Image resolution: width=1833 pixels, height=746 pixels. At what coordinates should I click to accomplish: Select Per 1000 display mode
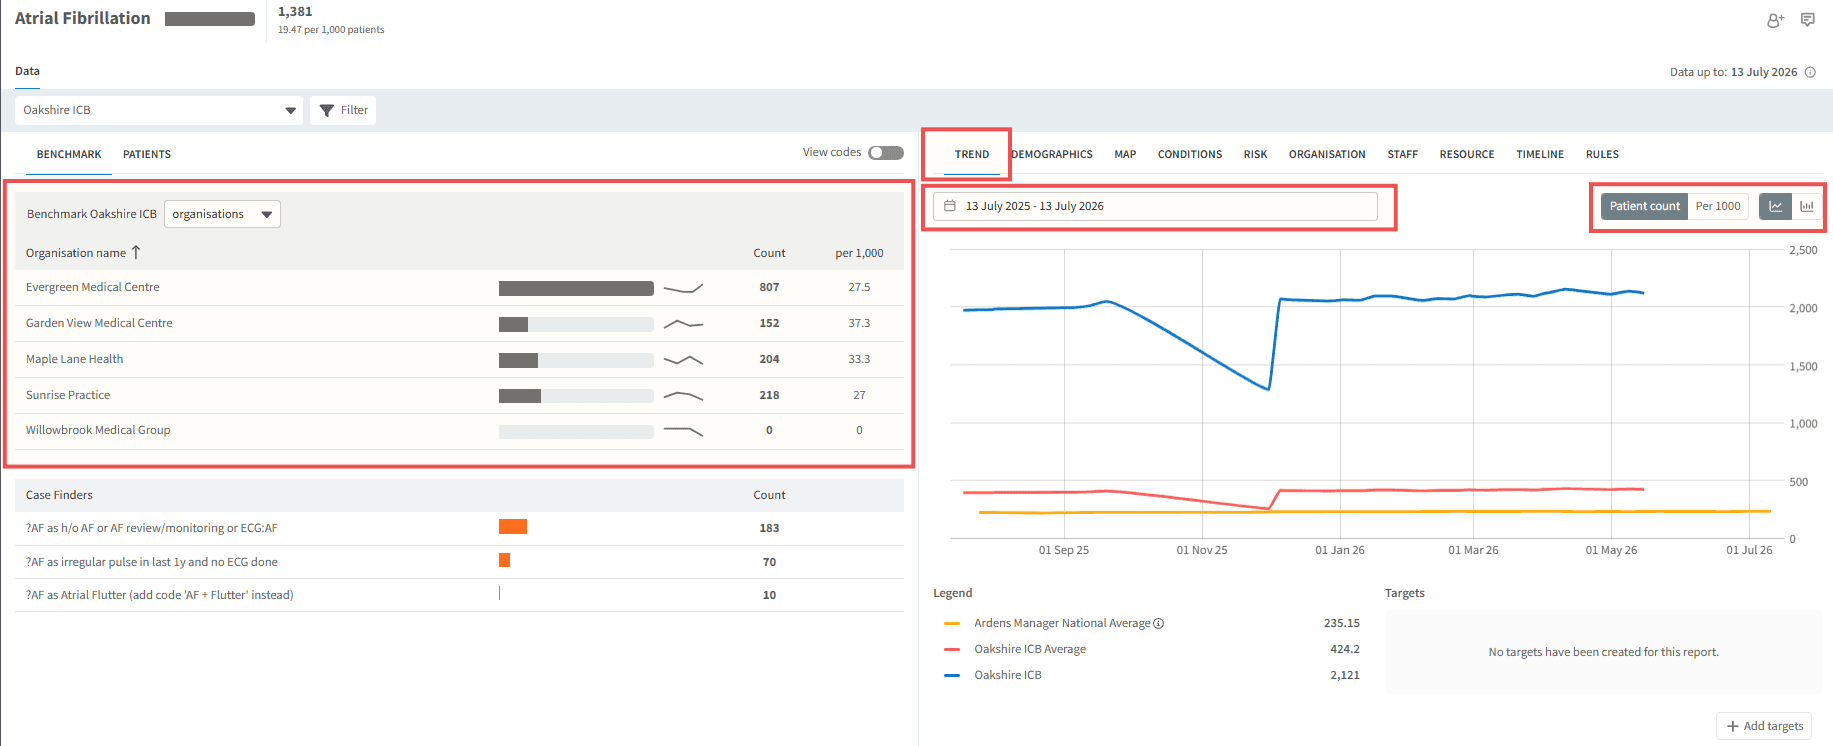1718,206
